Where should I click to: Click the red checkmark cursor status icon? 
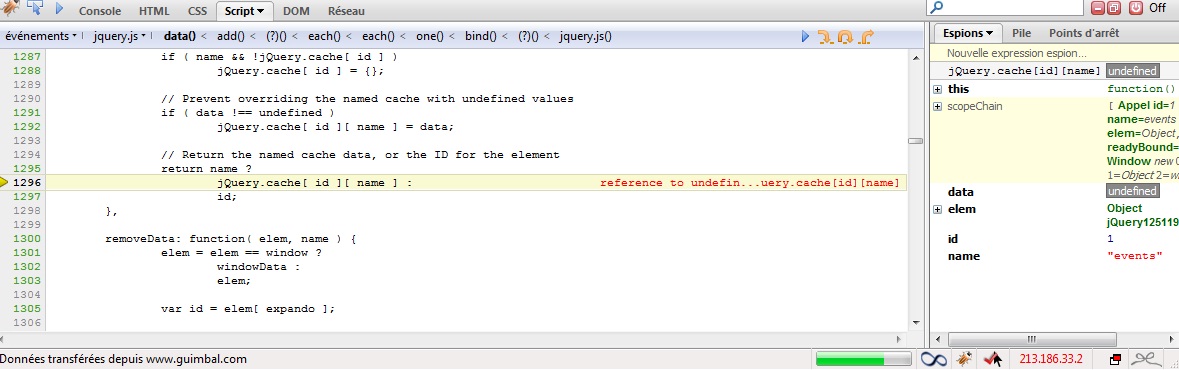point(993,359)
